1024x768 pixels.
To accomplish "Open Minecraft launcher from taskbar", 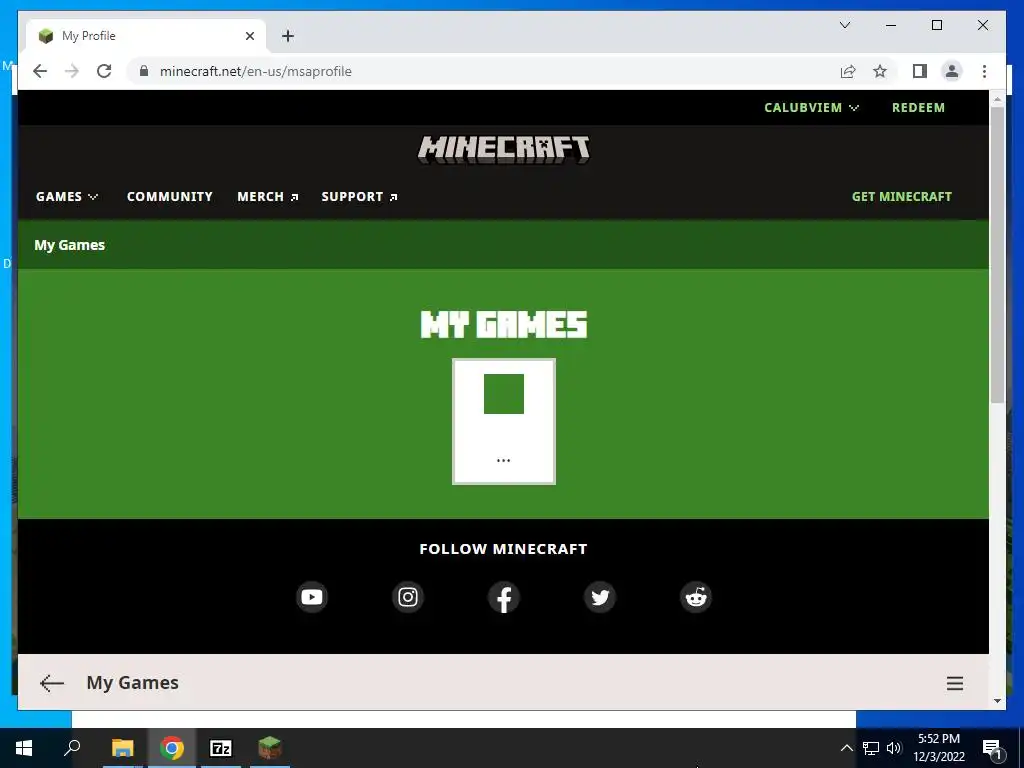I will 270,748.
